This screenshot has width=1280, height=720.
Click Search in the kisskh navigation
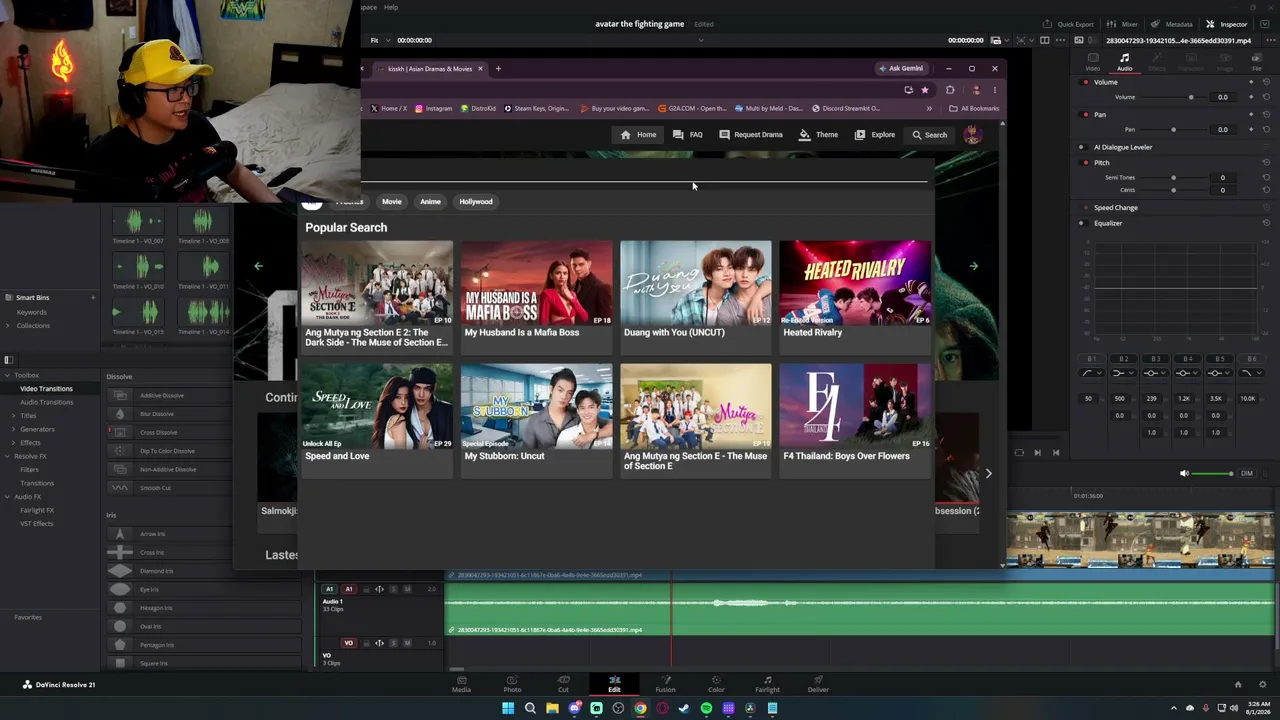tap(929, 135)
